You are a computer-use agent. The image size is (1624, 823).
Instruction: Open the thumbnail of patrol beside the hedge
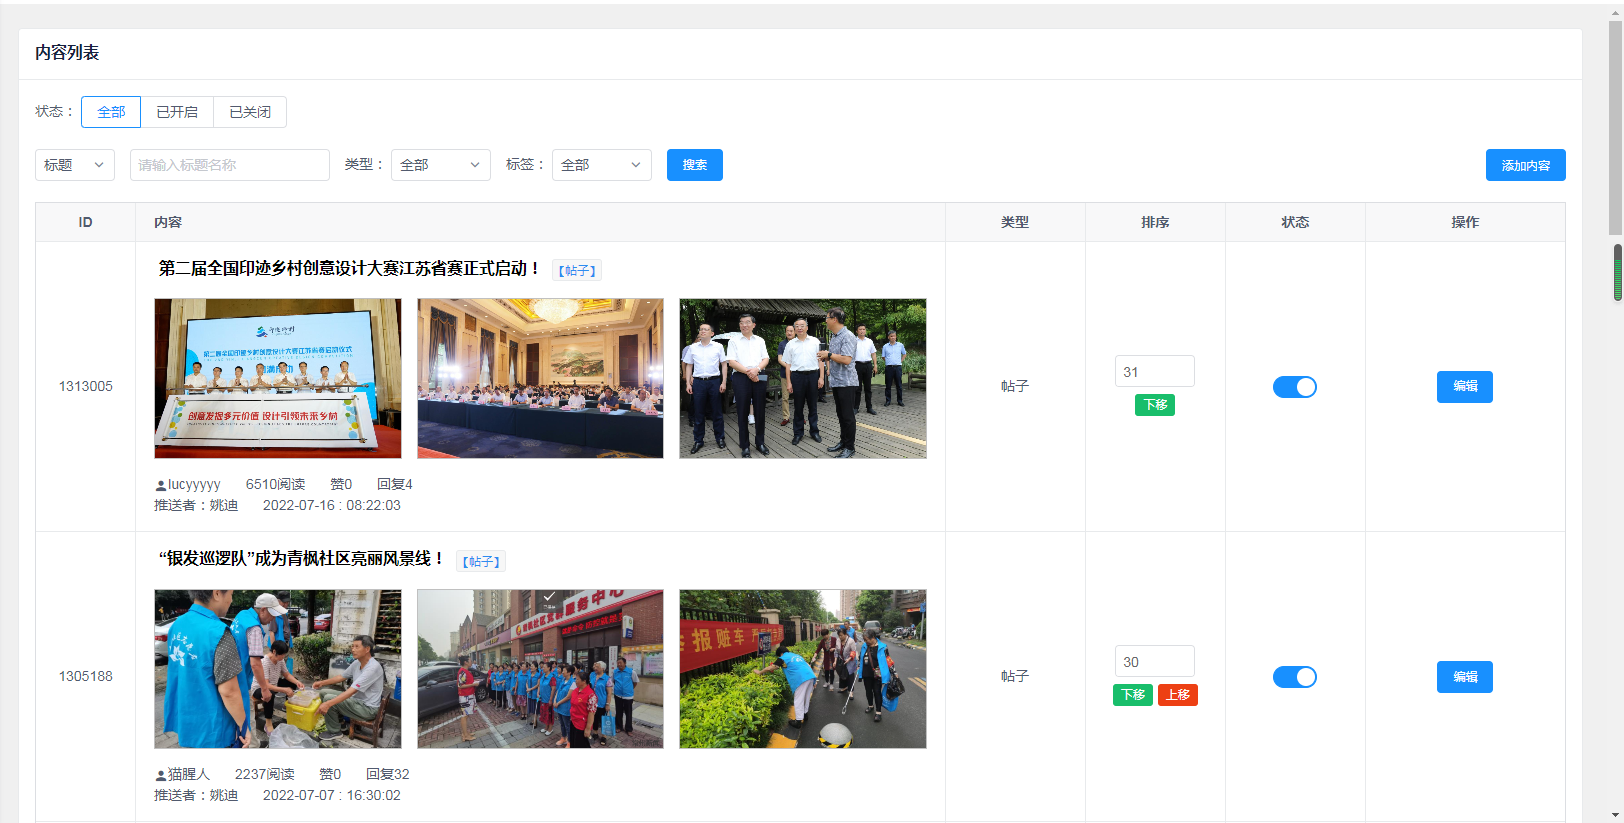tap(803, 669)
